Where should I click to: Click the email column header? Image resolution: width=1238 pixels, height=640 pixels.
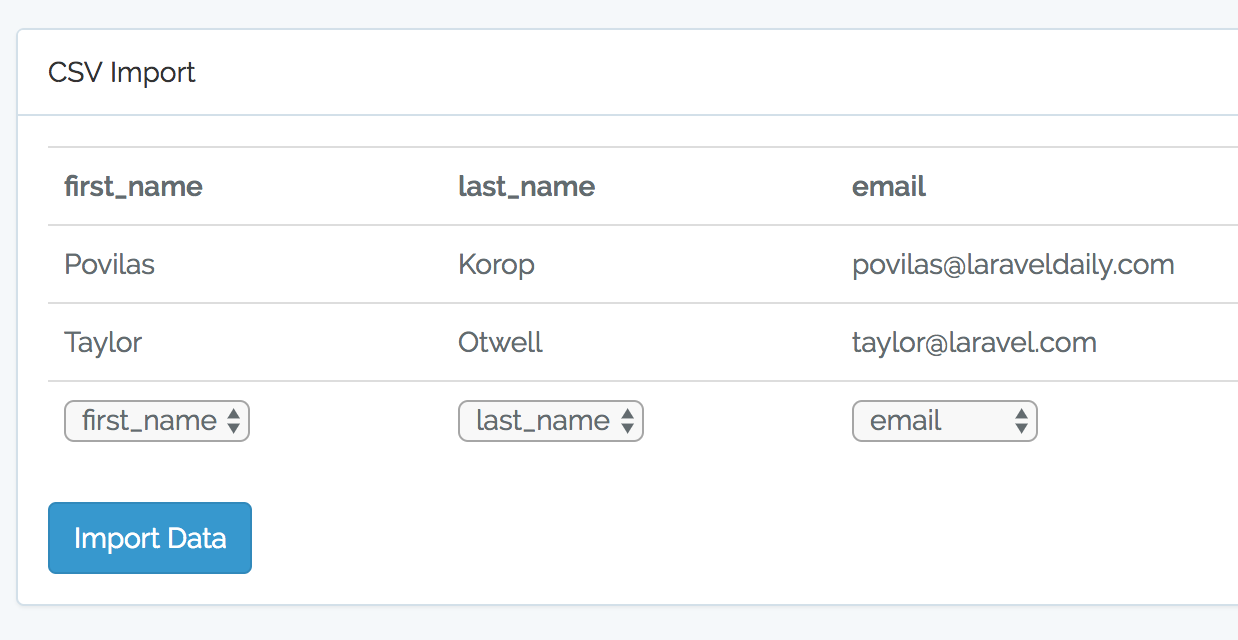pos(889,187)
